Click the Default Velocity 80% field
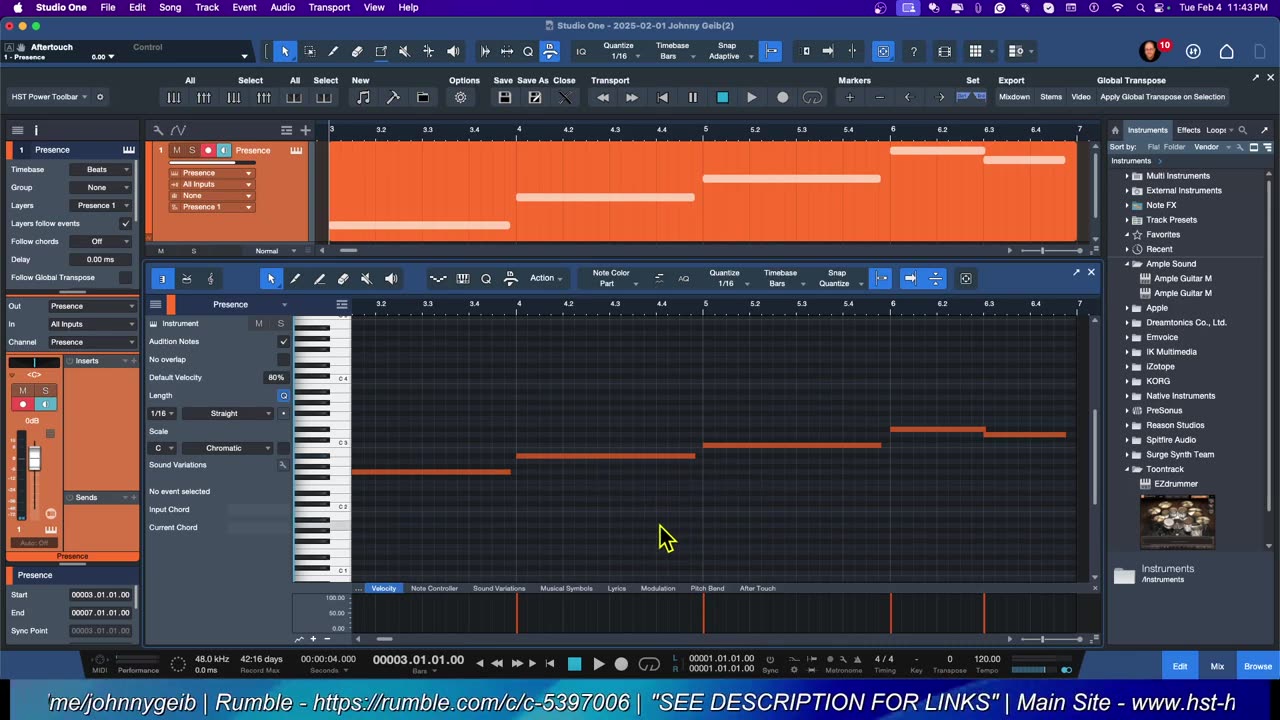1280x720 pixels. 275,377
